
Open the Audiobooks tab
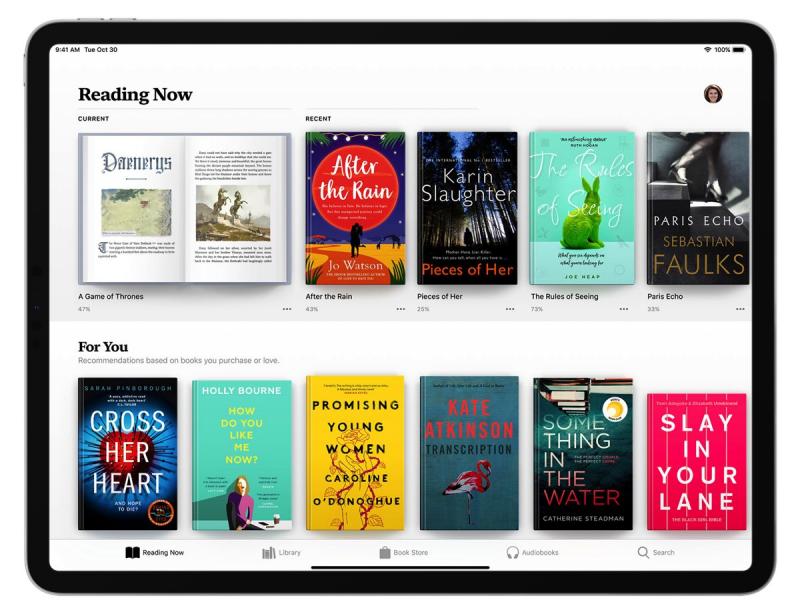(x=532, y=552)
